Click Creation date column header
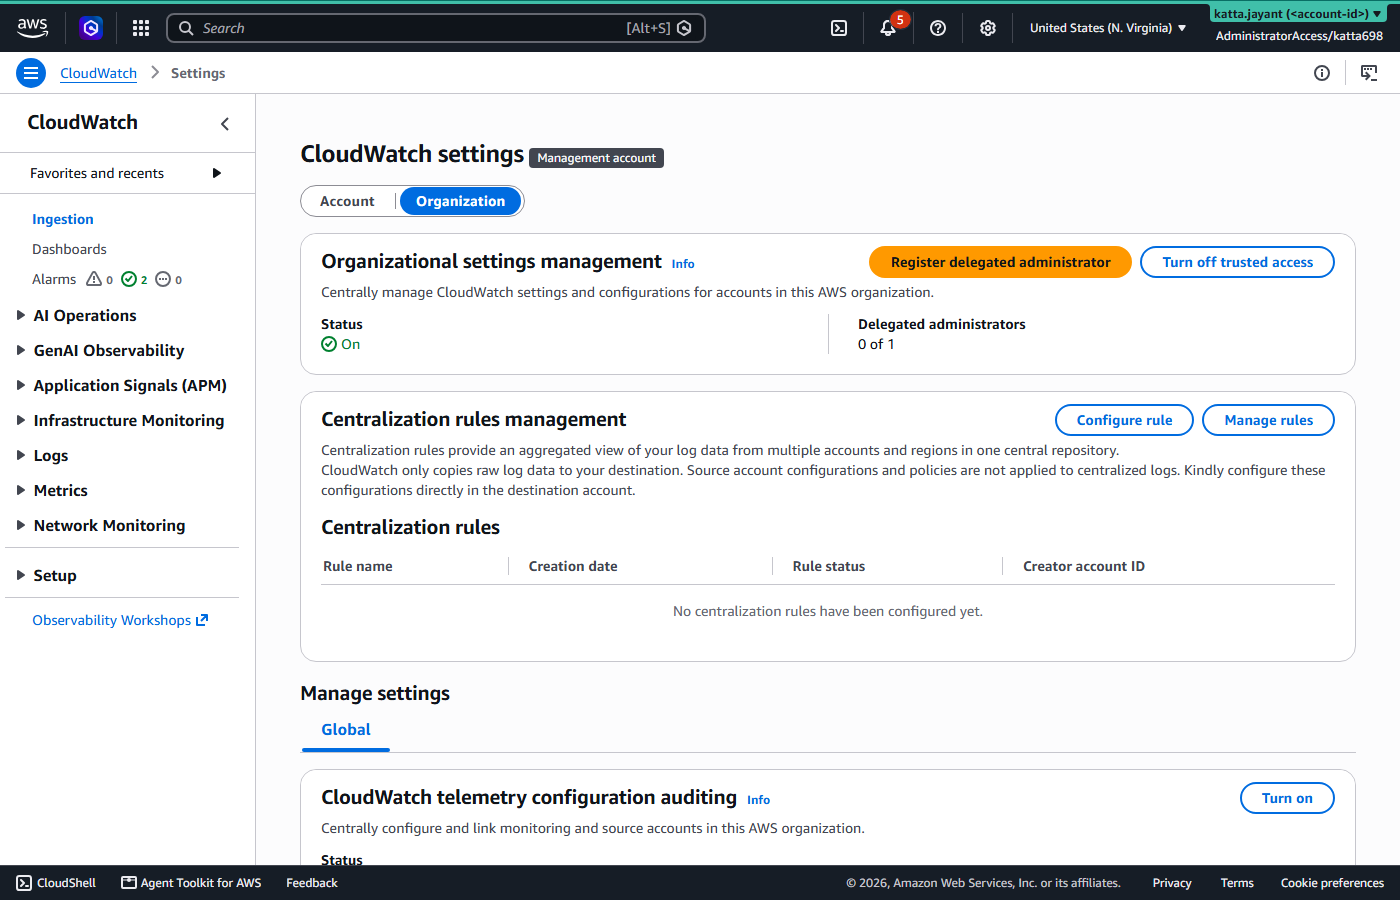This screenshot has height=900, width=1400. click(573, 566)
